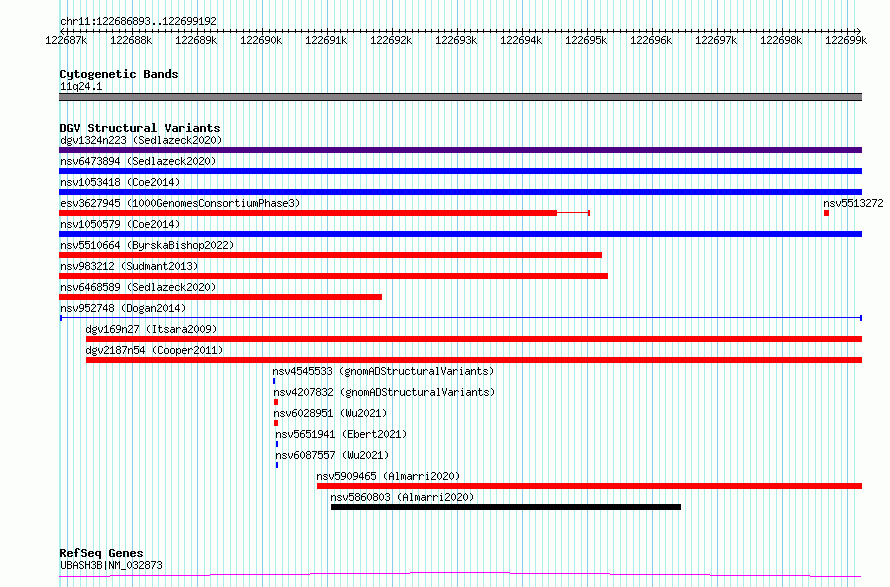The image size is (890, 587).
Task: Click the Cytogenetic Bands track title
Action: [119, 74]
